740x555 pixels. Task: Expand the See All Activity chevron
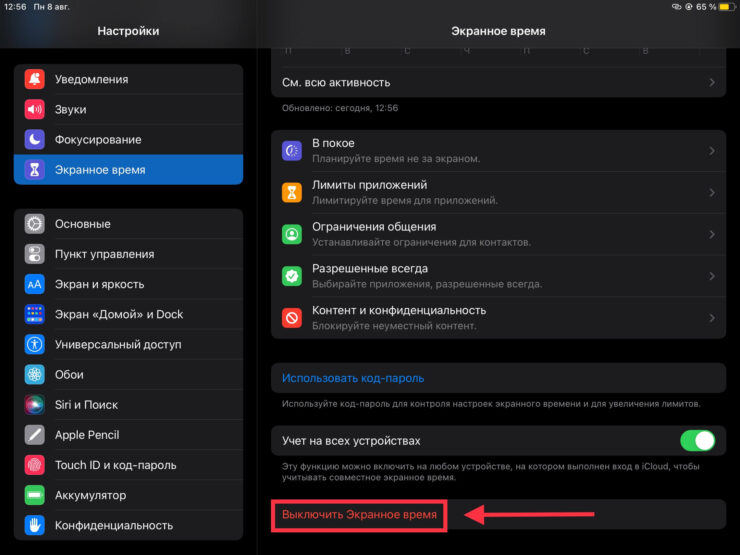712,82
